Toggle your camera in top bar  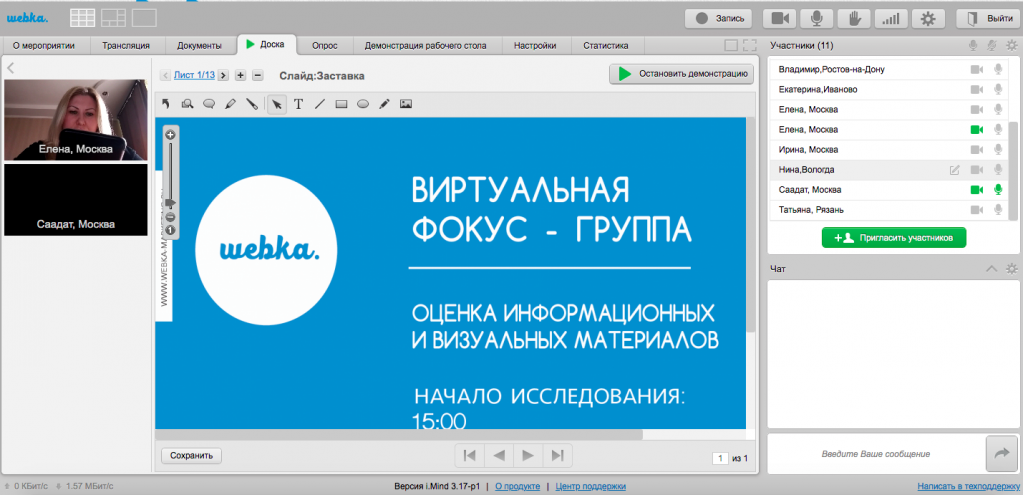click(x=781, y=19)
